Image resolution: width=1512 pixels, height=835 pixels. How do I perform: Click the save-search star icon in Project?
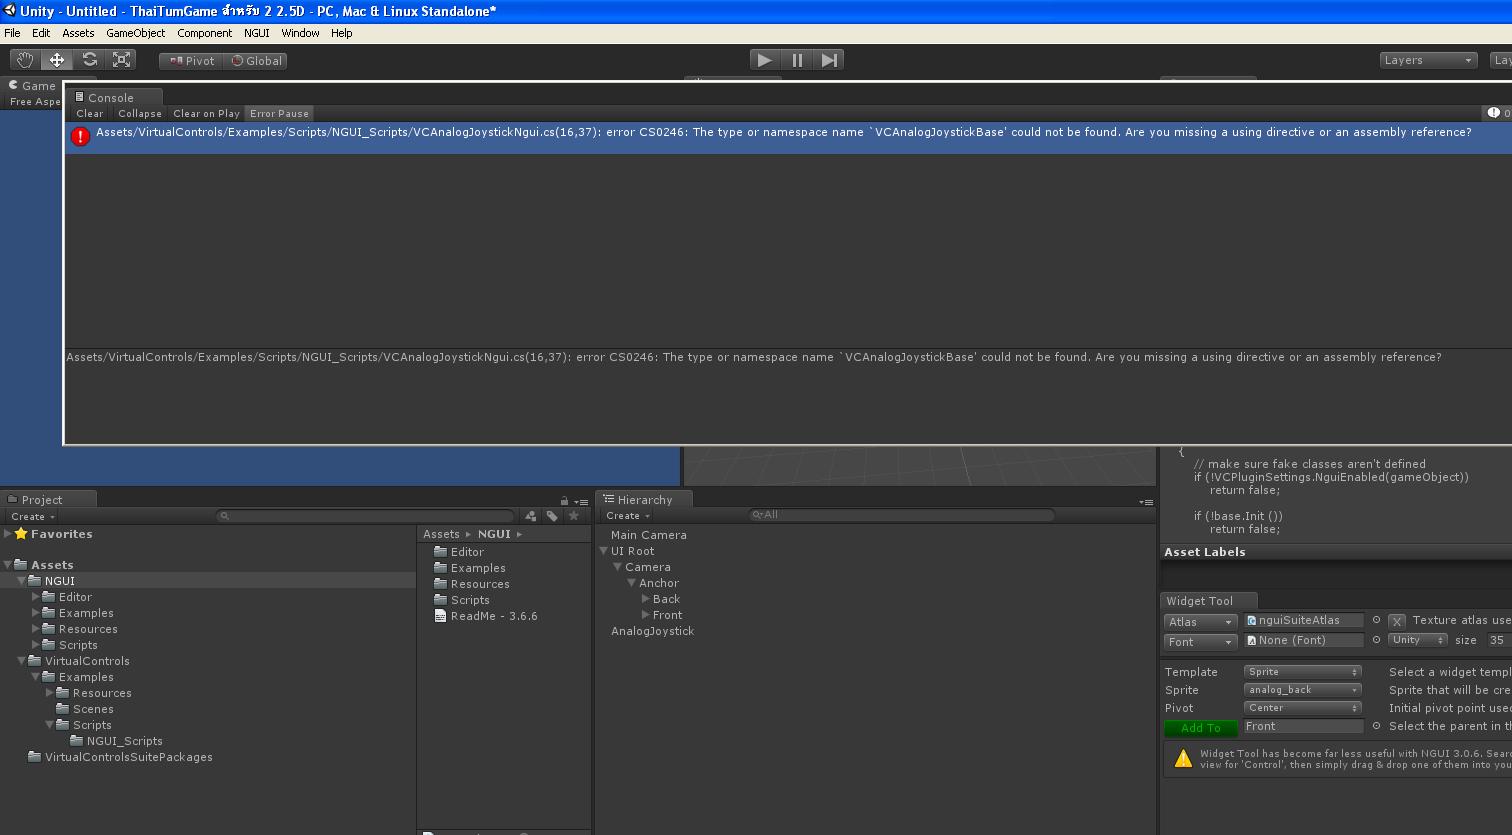click(573, 516)
